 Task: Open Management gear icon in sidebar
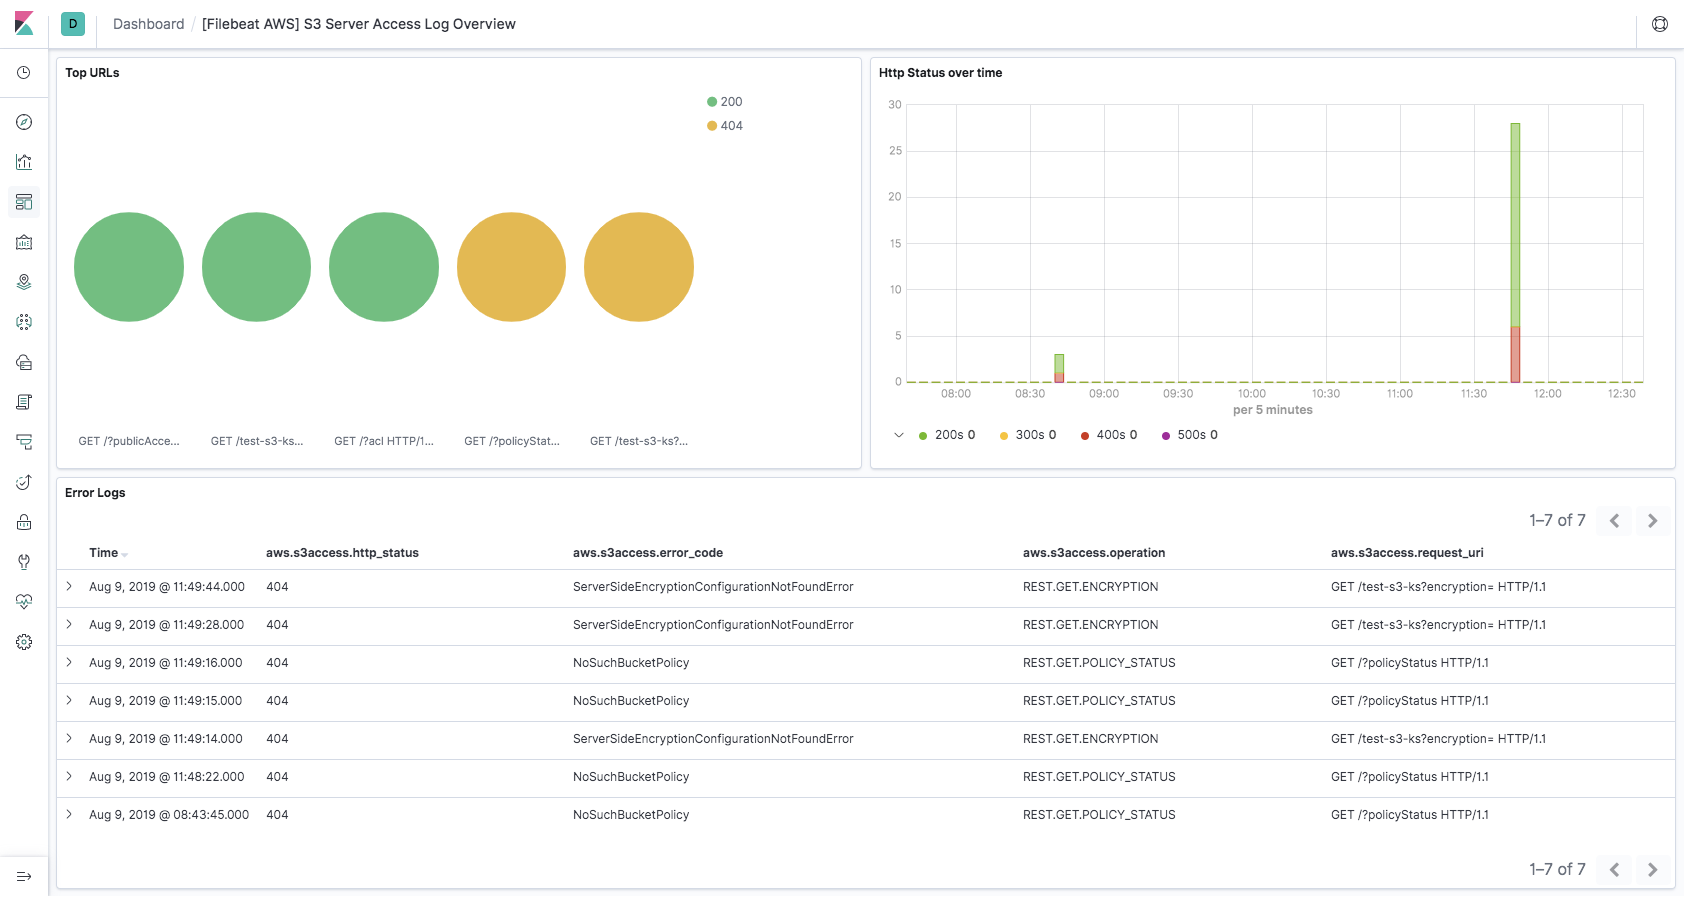24,642
